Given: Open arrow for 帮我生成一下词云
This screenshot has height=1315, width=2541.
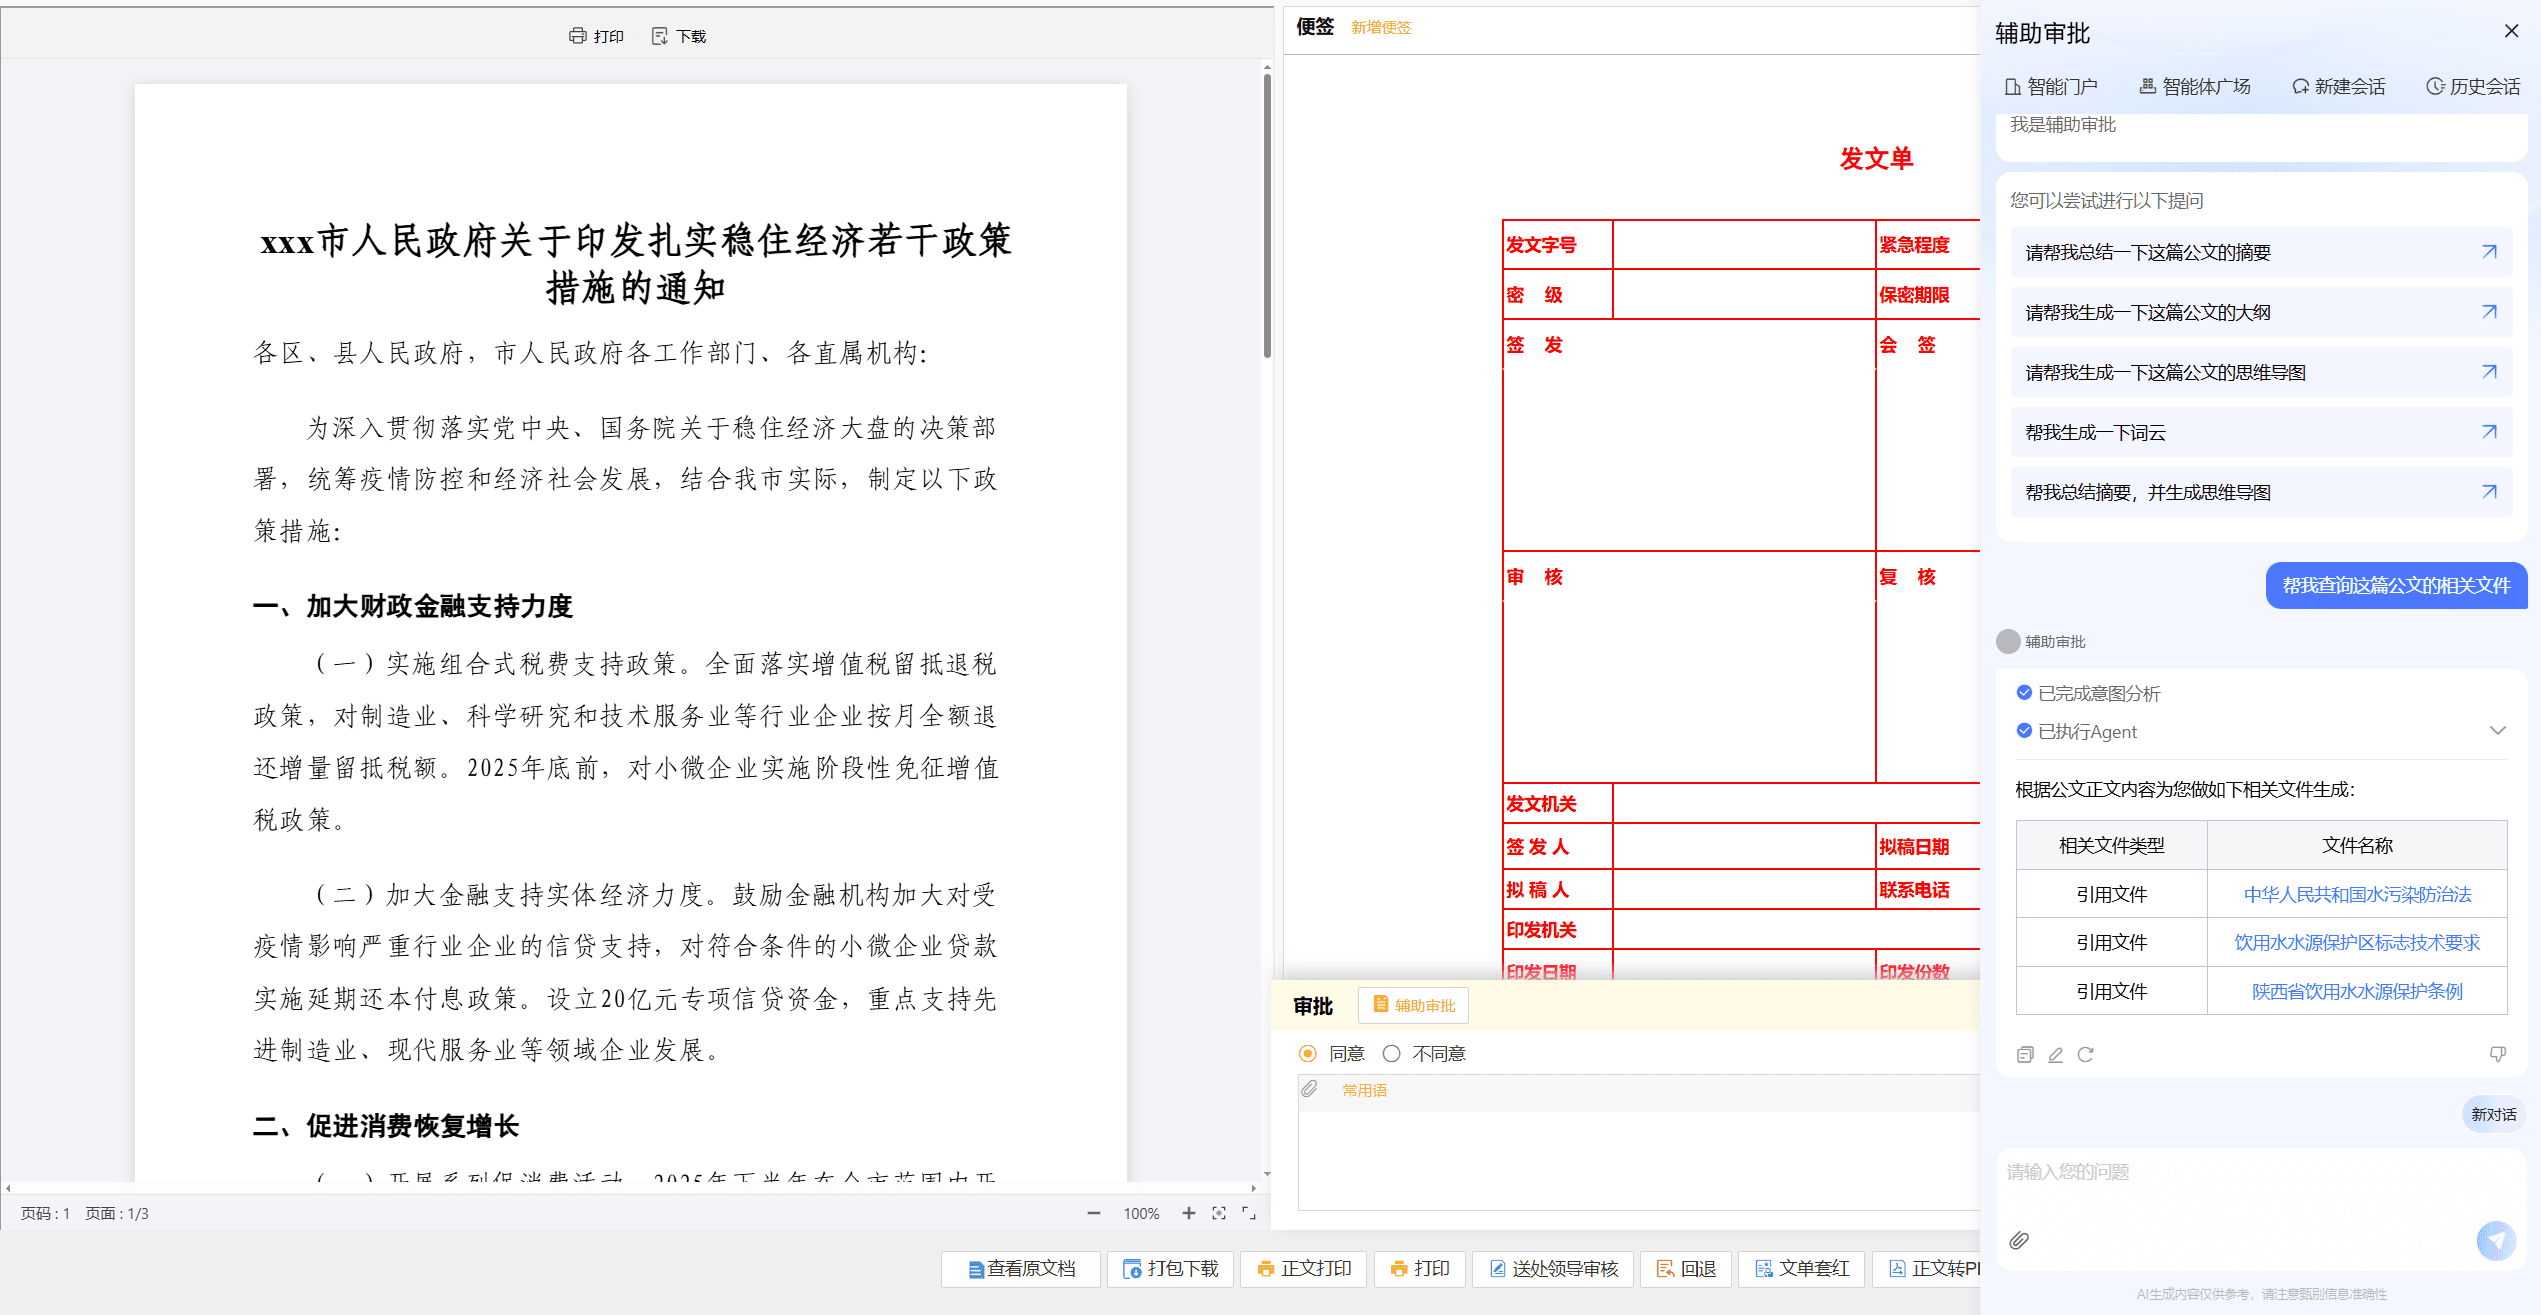Looking at the screenshot, I should pos(2489,432).
